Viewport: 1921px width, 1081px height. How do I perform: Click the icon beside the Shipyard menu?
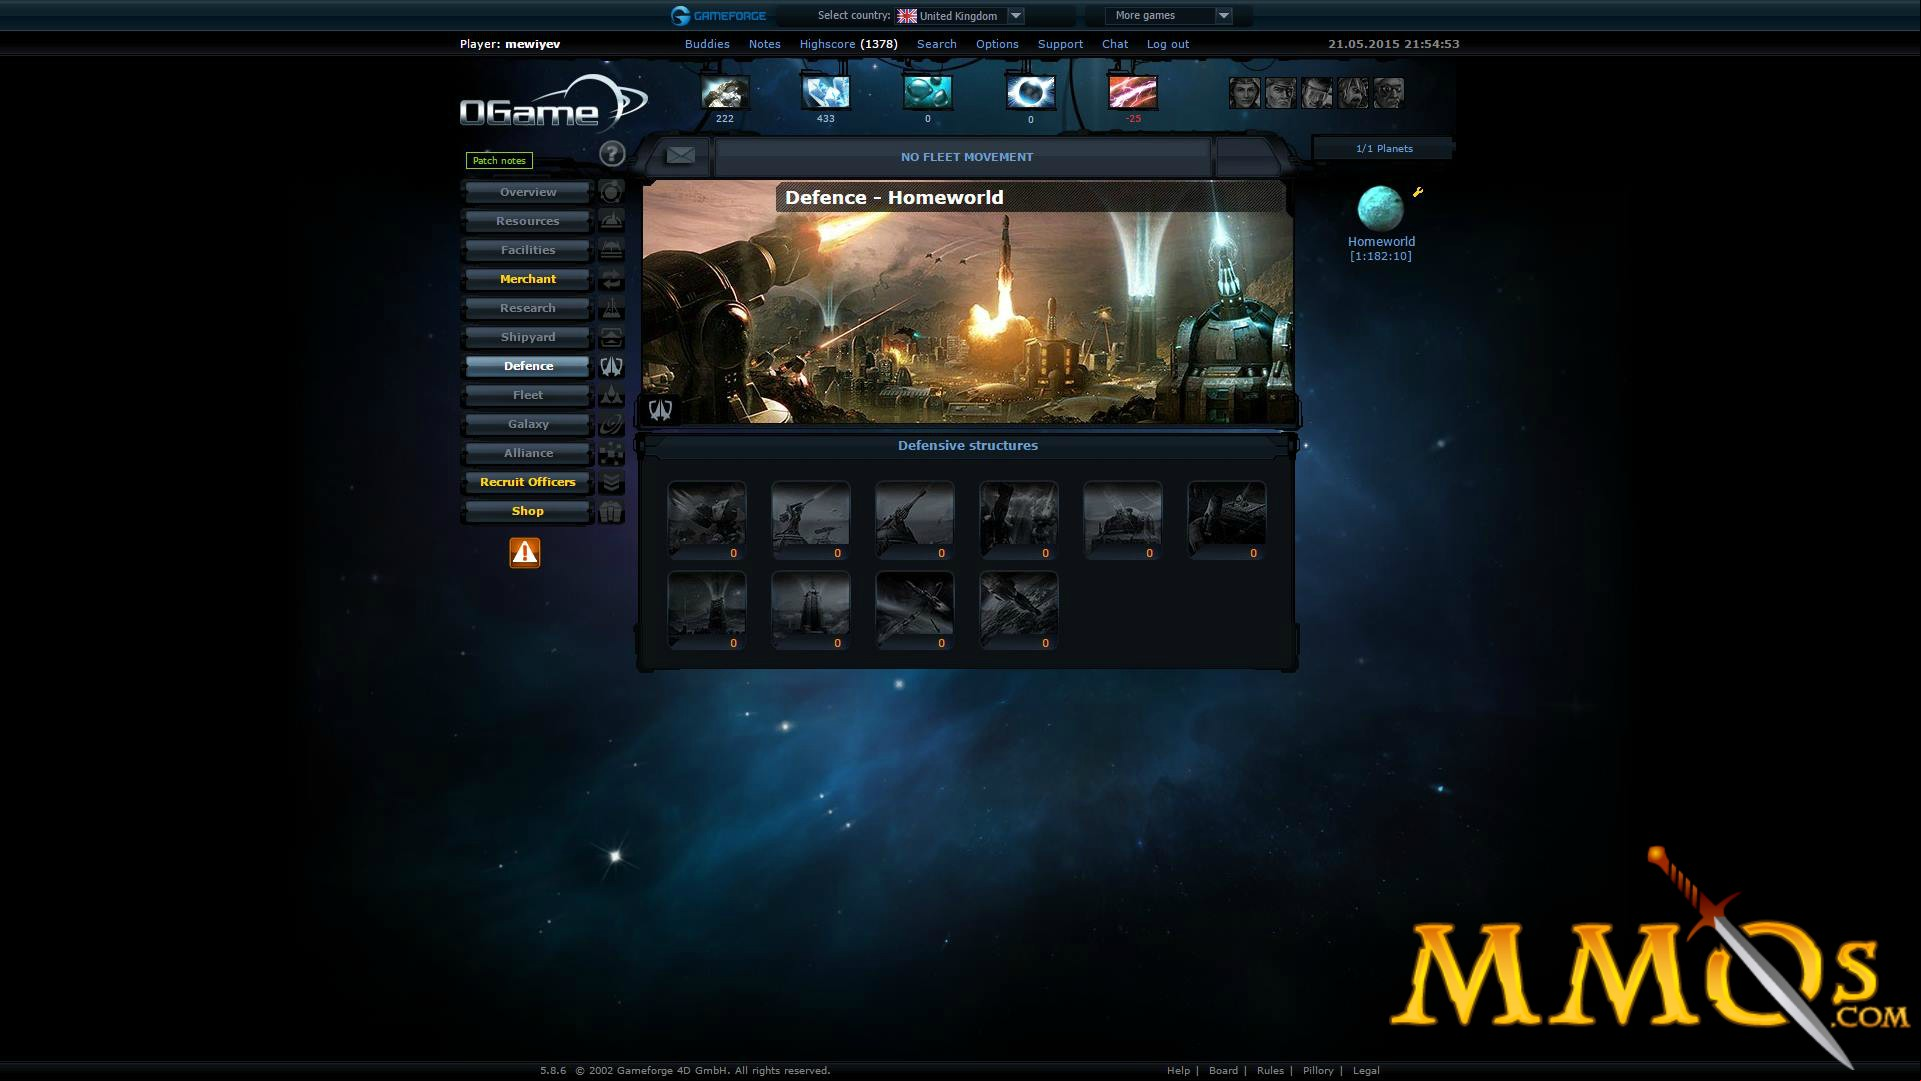pyautogui.click(x=611, y=337)
